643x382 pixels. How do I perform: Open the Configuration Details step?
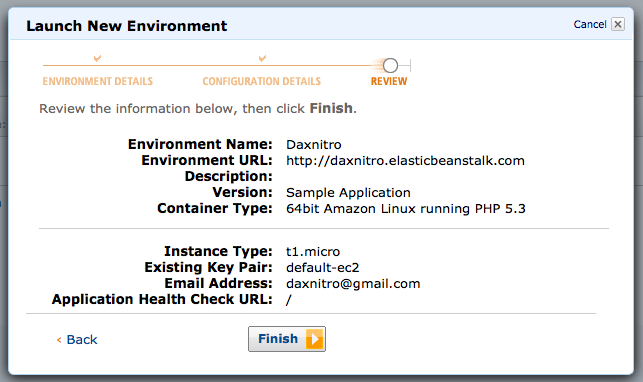[262, 81]
